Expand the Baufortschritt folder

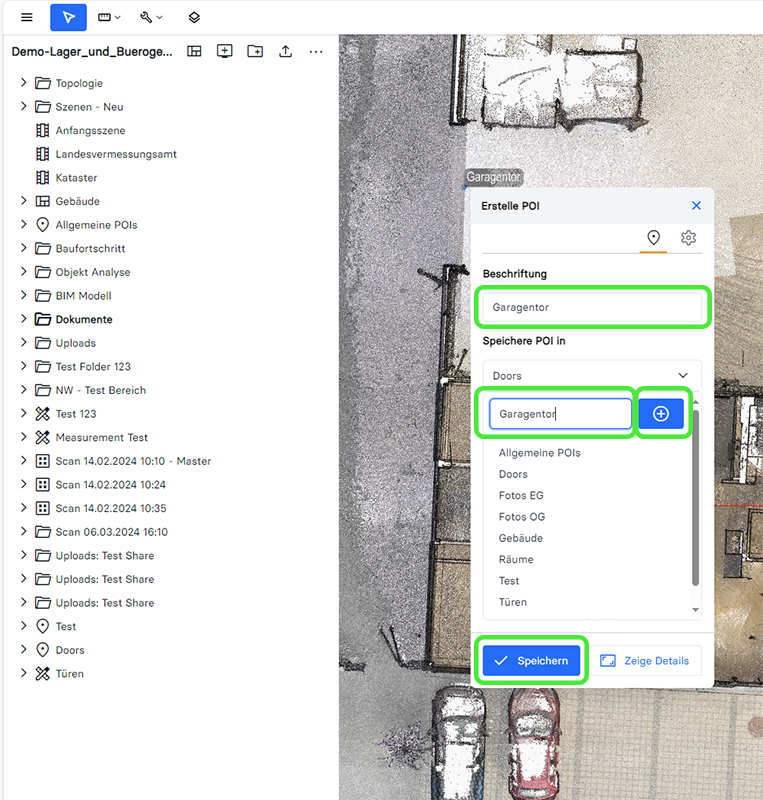click(x=24, y=248)
